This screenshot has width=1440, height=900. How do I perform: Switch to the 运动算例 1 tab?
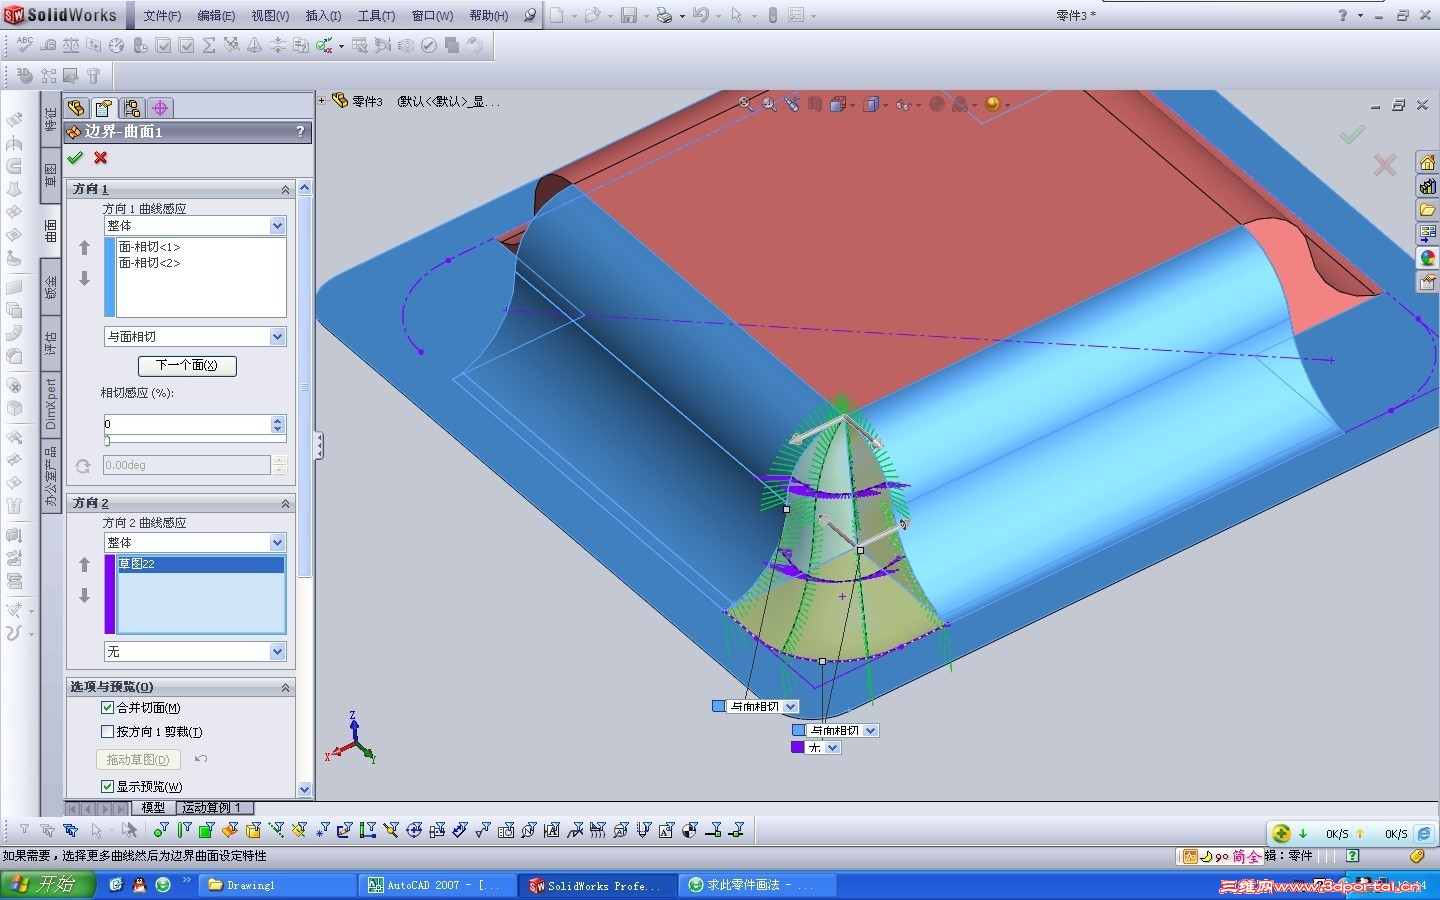[x=212, y=807]
